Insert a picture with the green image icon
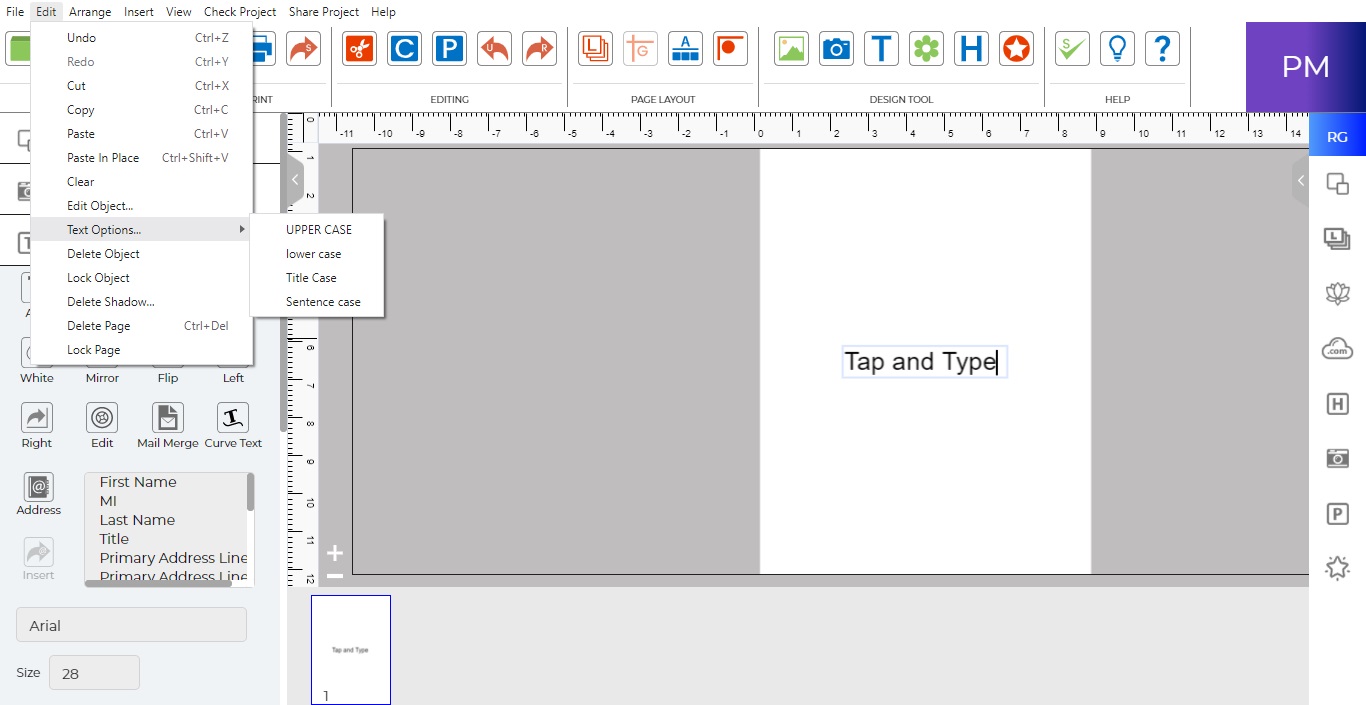 791,48
